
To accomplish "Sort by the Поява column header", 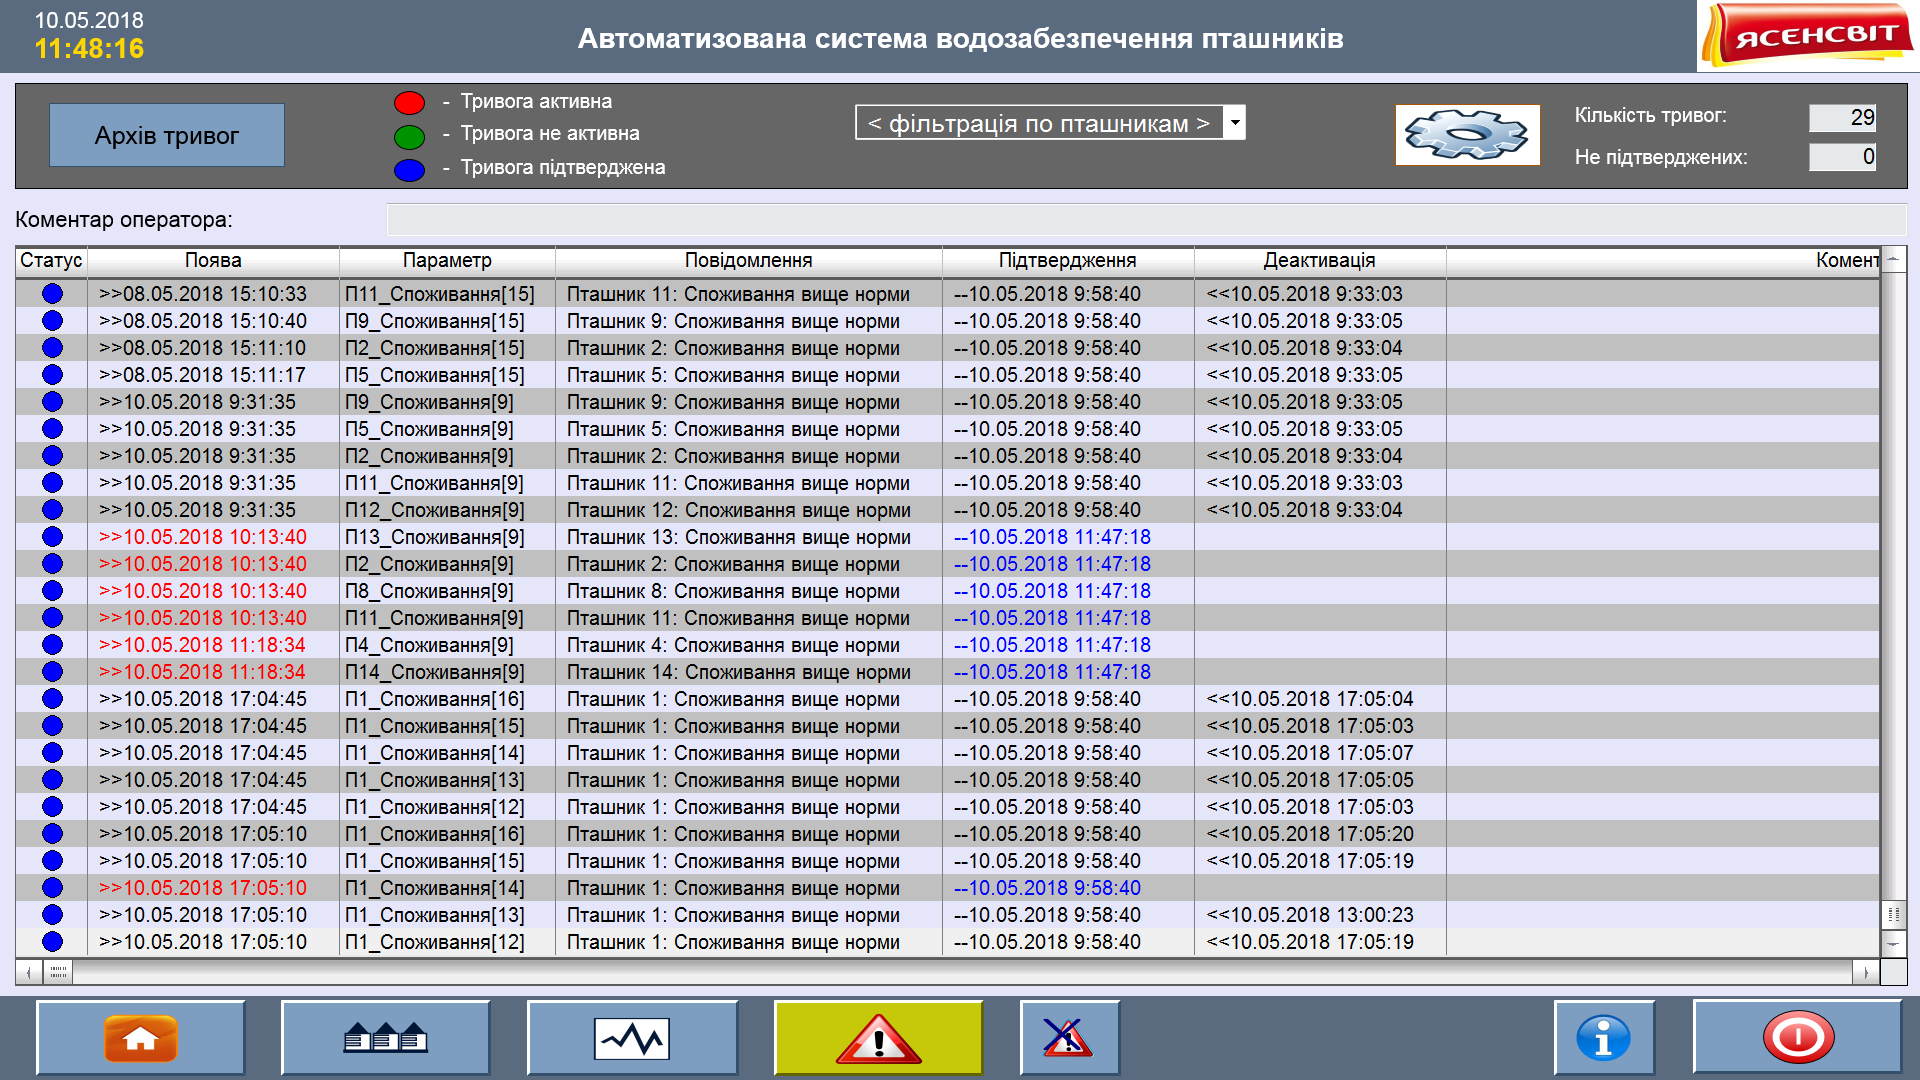I will (213, 261).
